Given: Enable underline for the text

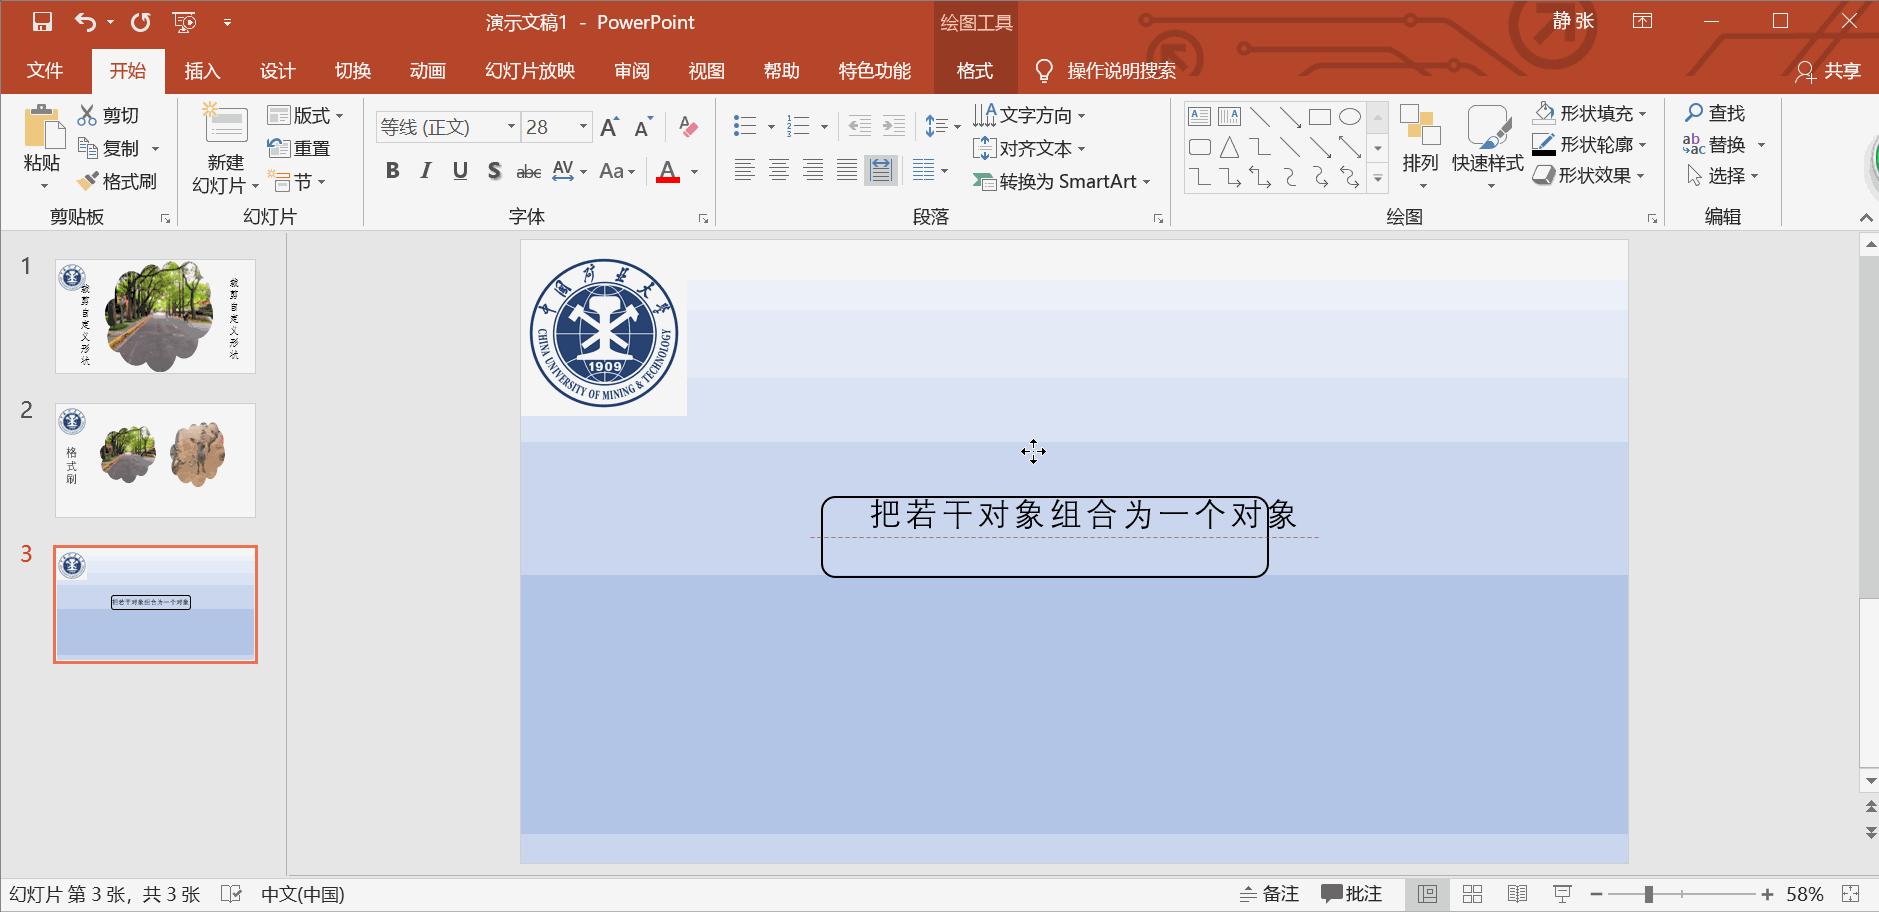Looking at the screenshot, I should pyautogui.click(x=459, y=170).
